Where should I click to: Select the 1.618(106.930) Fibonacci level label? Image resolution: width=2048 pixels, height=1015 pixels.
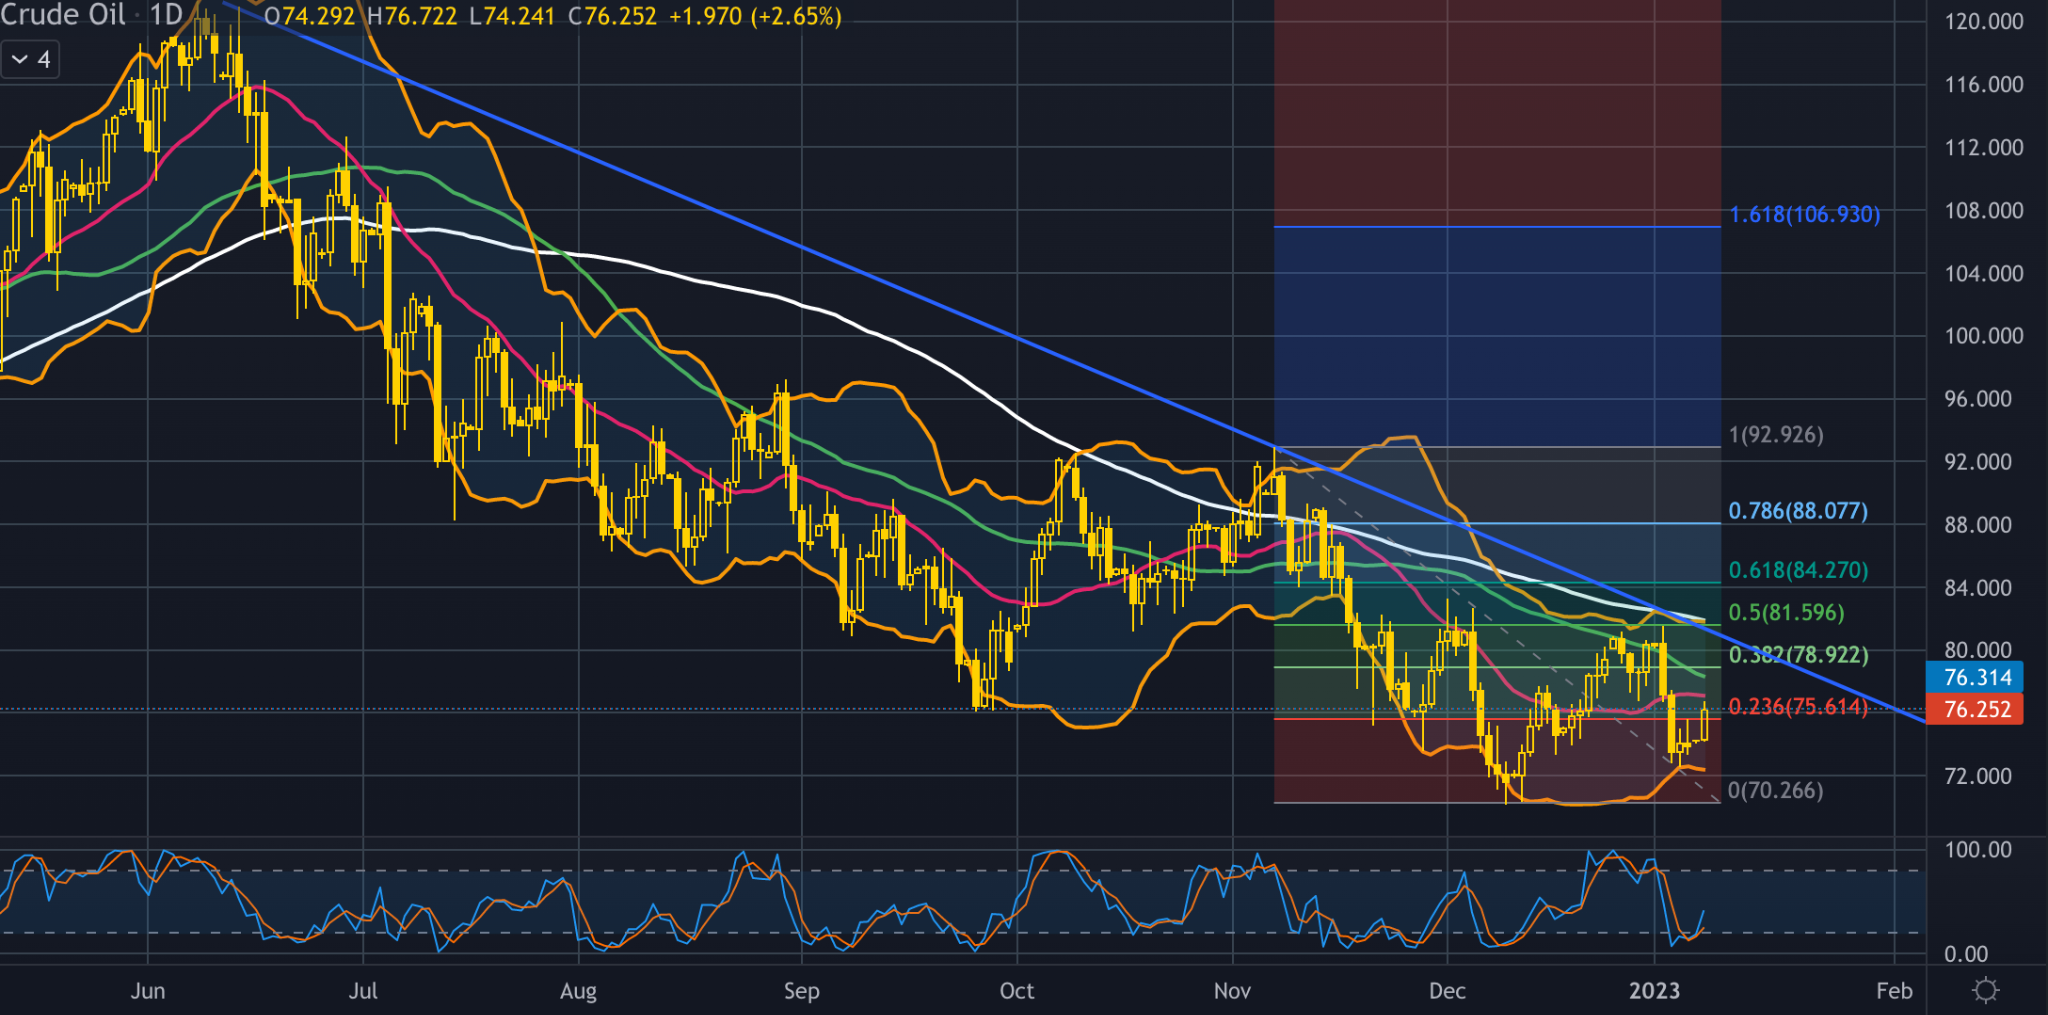1805,214
